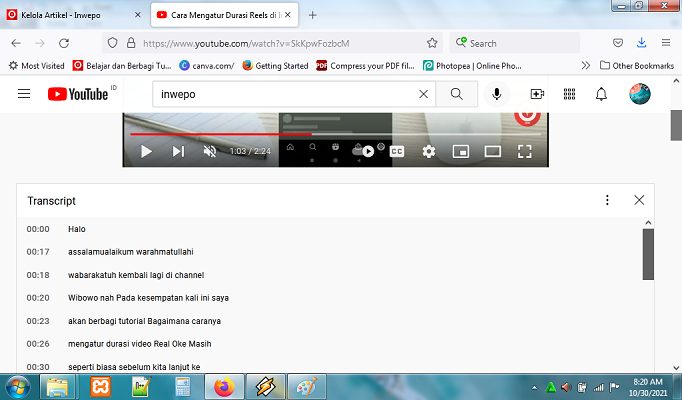Viewport: 682px width, 400px height.
Task: View site security padlock info
Action: [131, 43]
